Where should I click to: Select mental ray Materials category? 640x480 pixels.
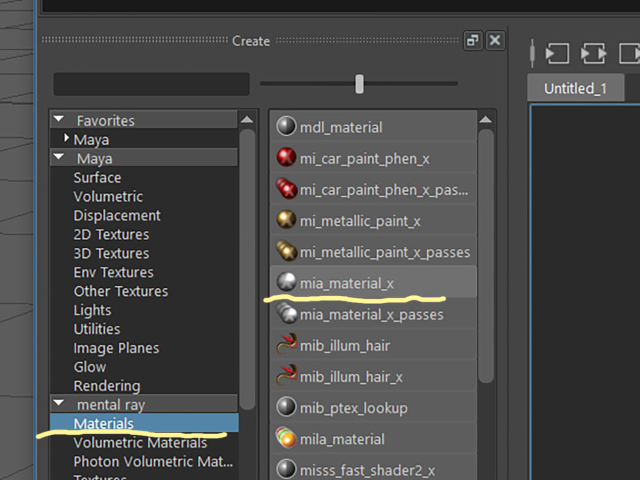(144, 423)
